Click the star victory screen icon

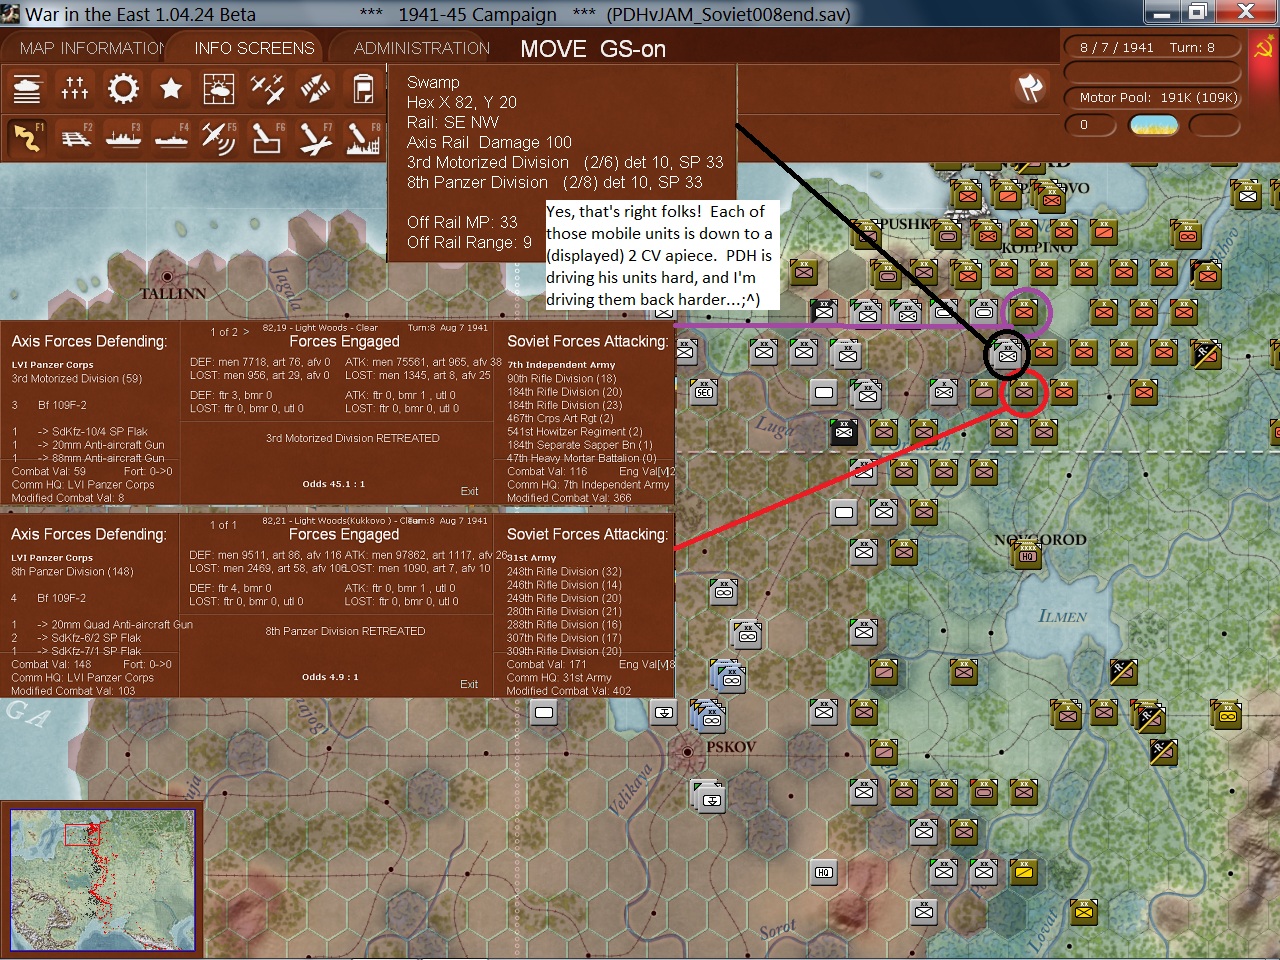tap(171, 90)
